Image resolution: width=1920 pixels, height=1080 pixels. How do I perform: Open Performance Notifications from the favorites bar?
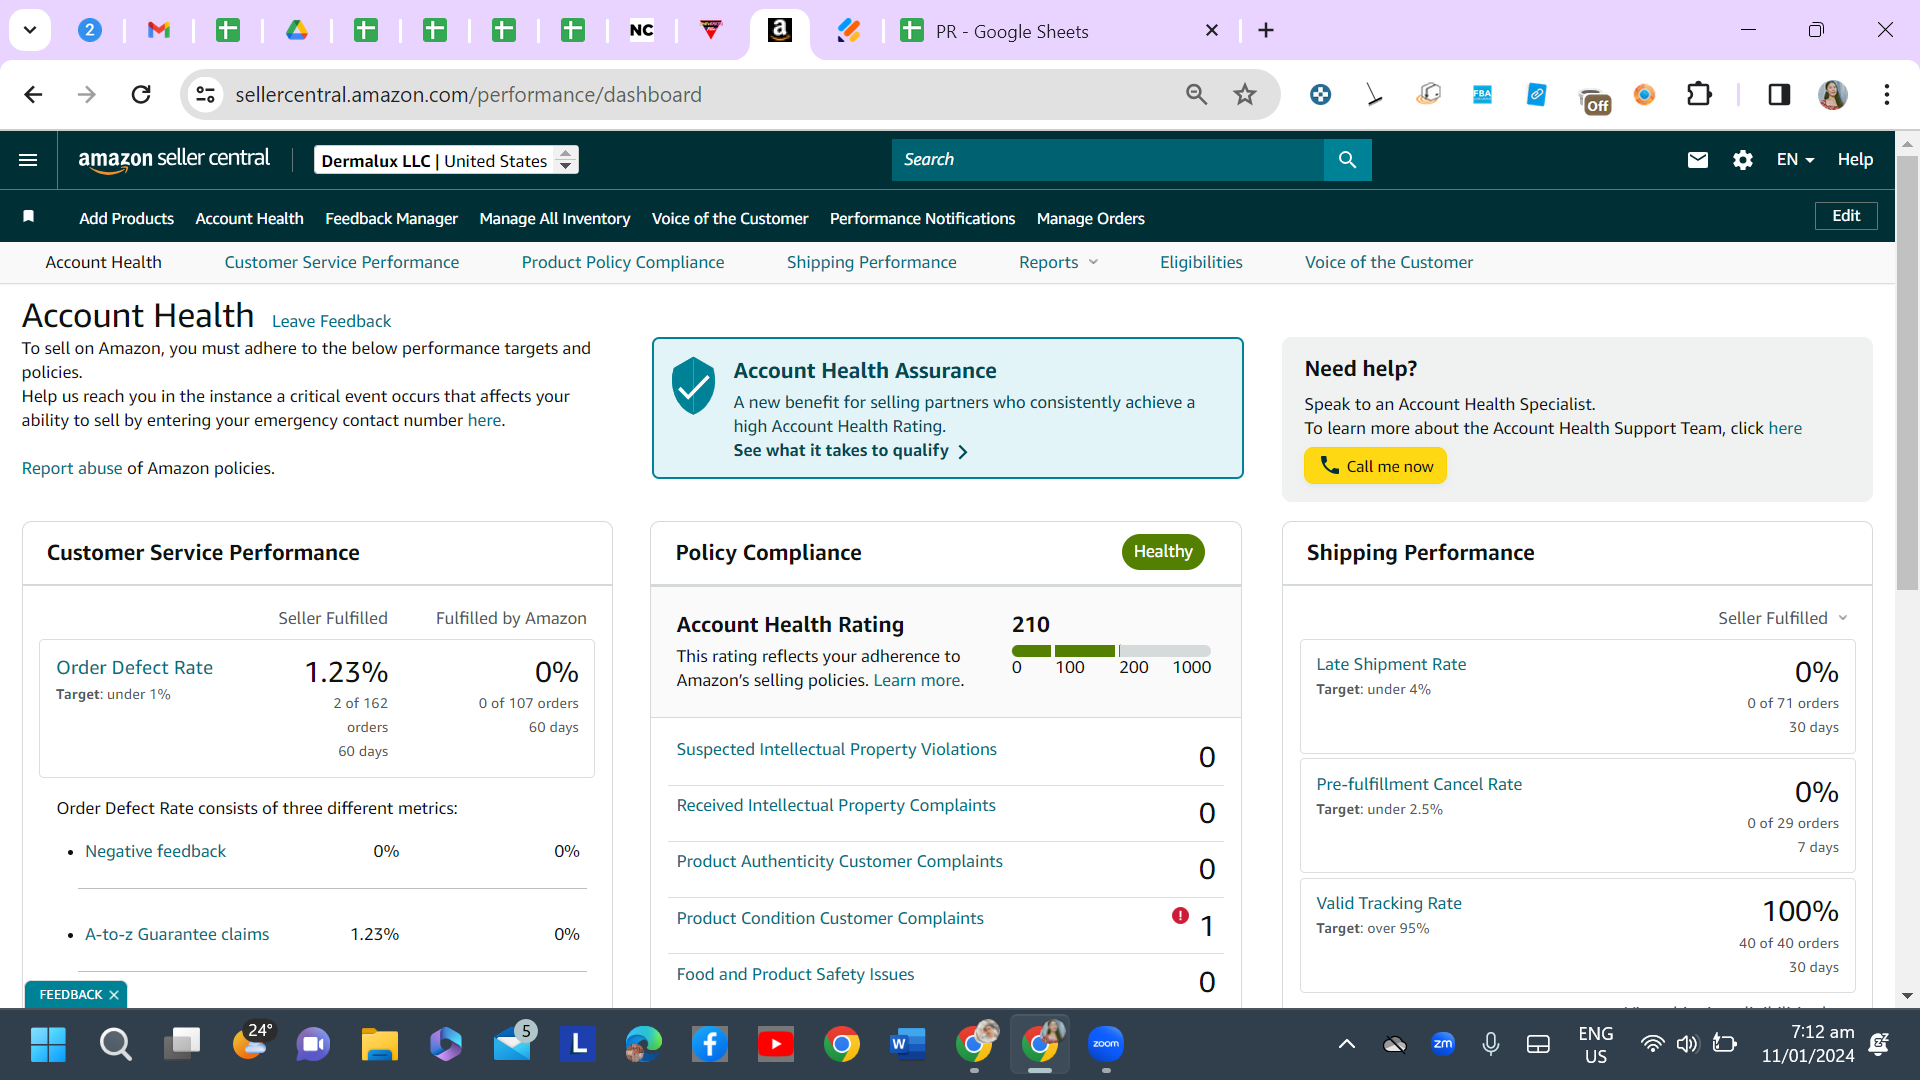tap(922, 218)
